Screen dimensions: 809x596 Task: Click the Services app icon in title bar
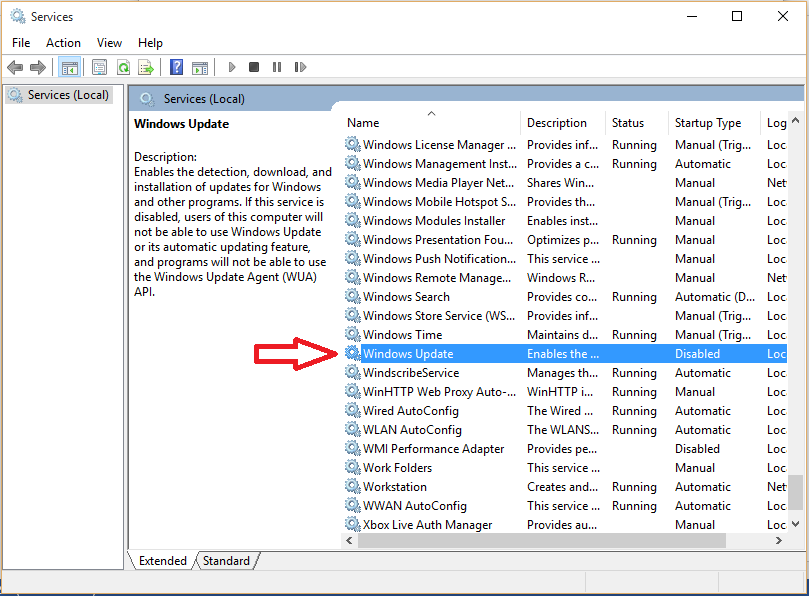click(x=18, y=16)
